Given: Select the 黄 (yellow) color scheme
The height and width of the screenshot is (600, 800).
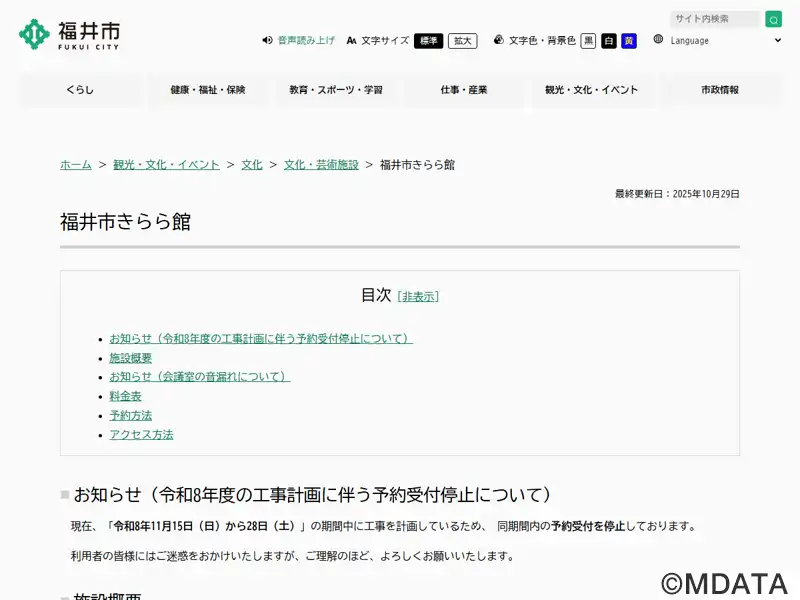Looking at the screenshot, I should (x=628, y=41).
